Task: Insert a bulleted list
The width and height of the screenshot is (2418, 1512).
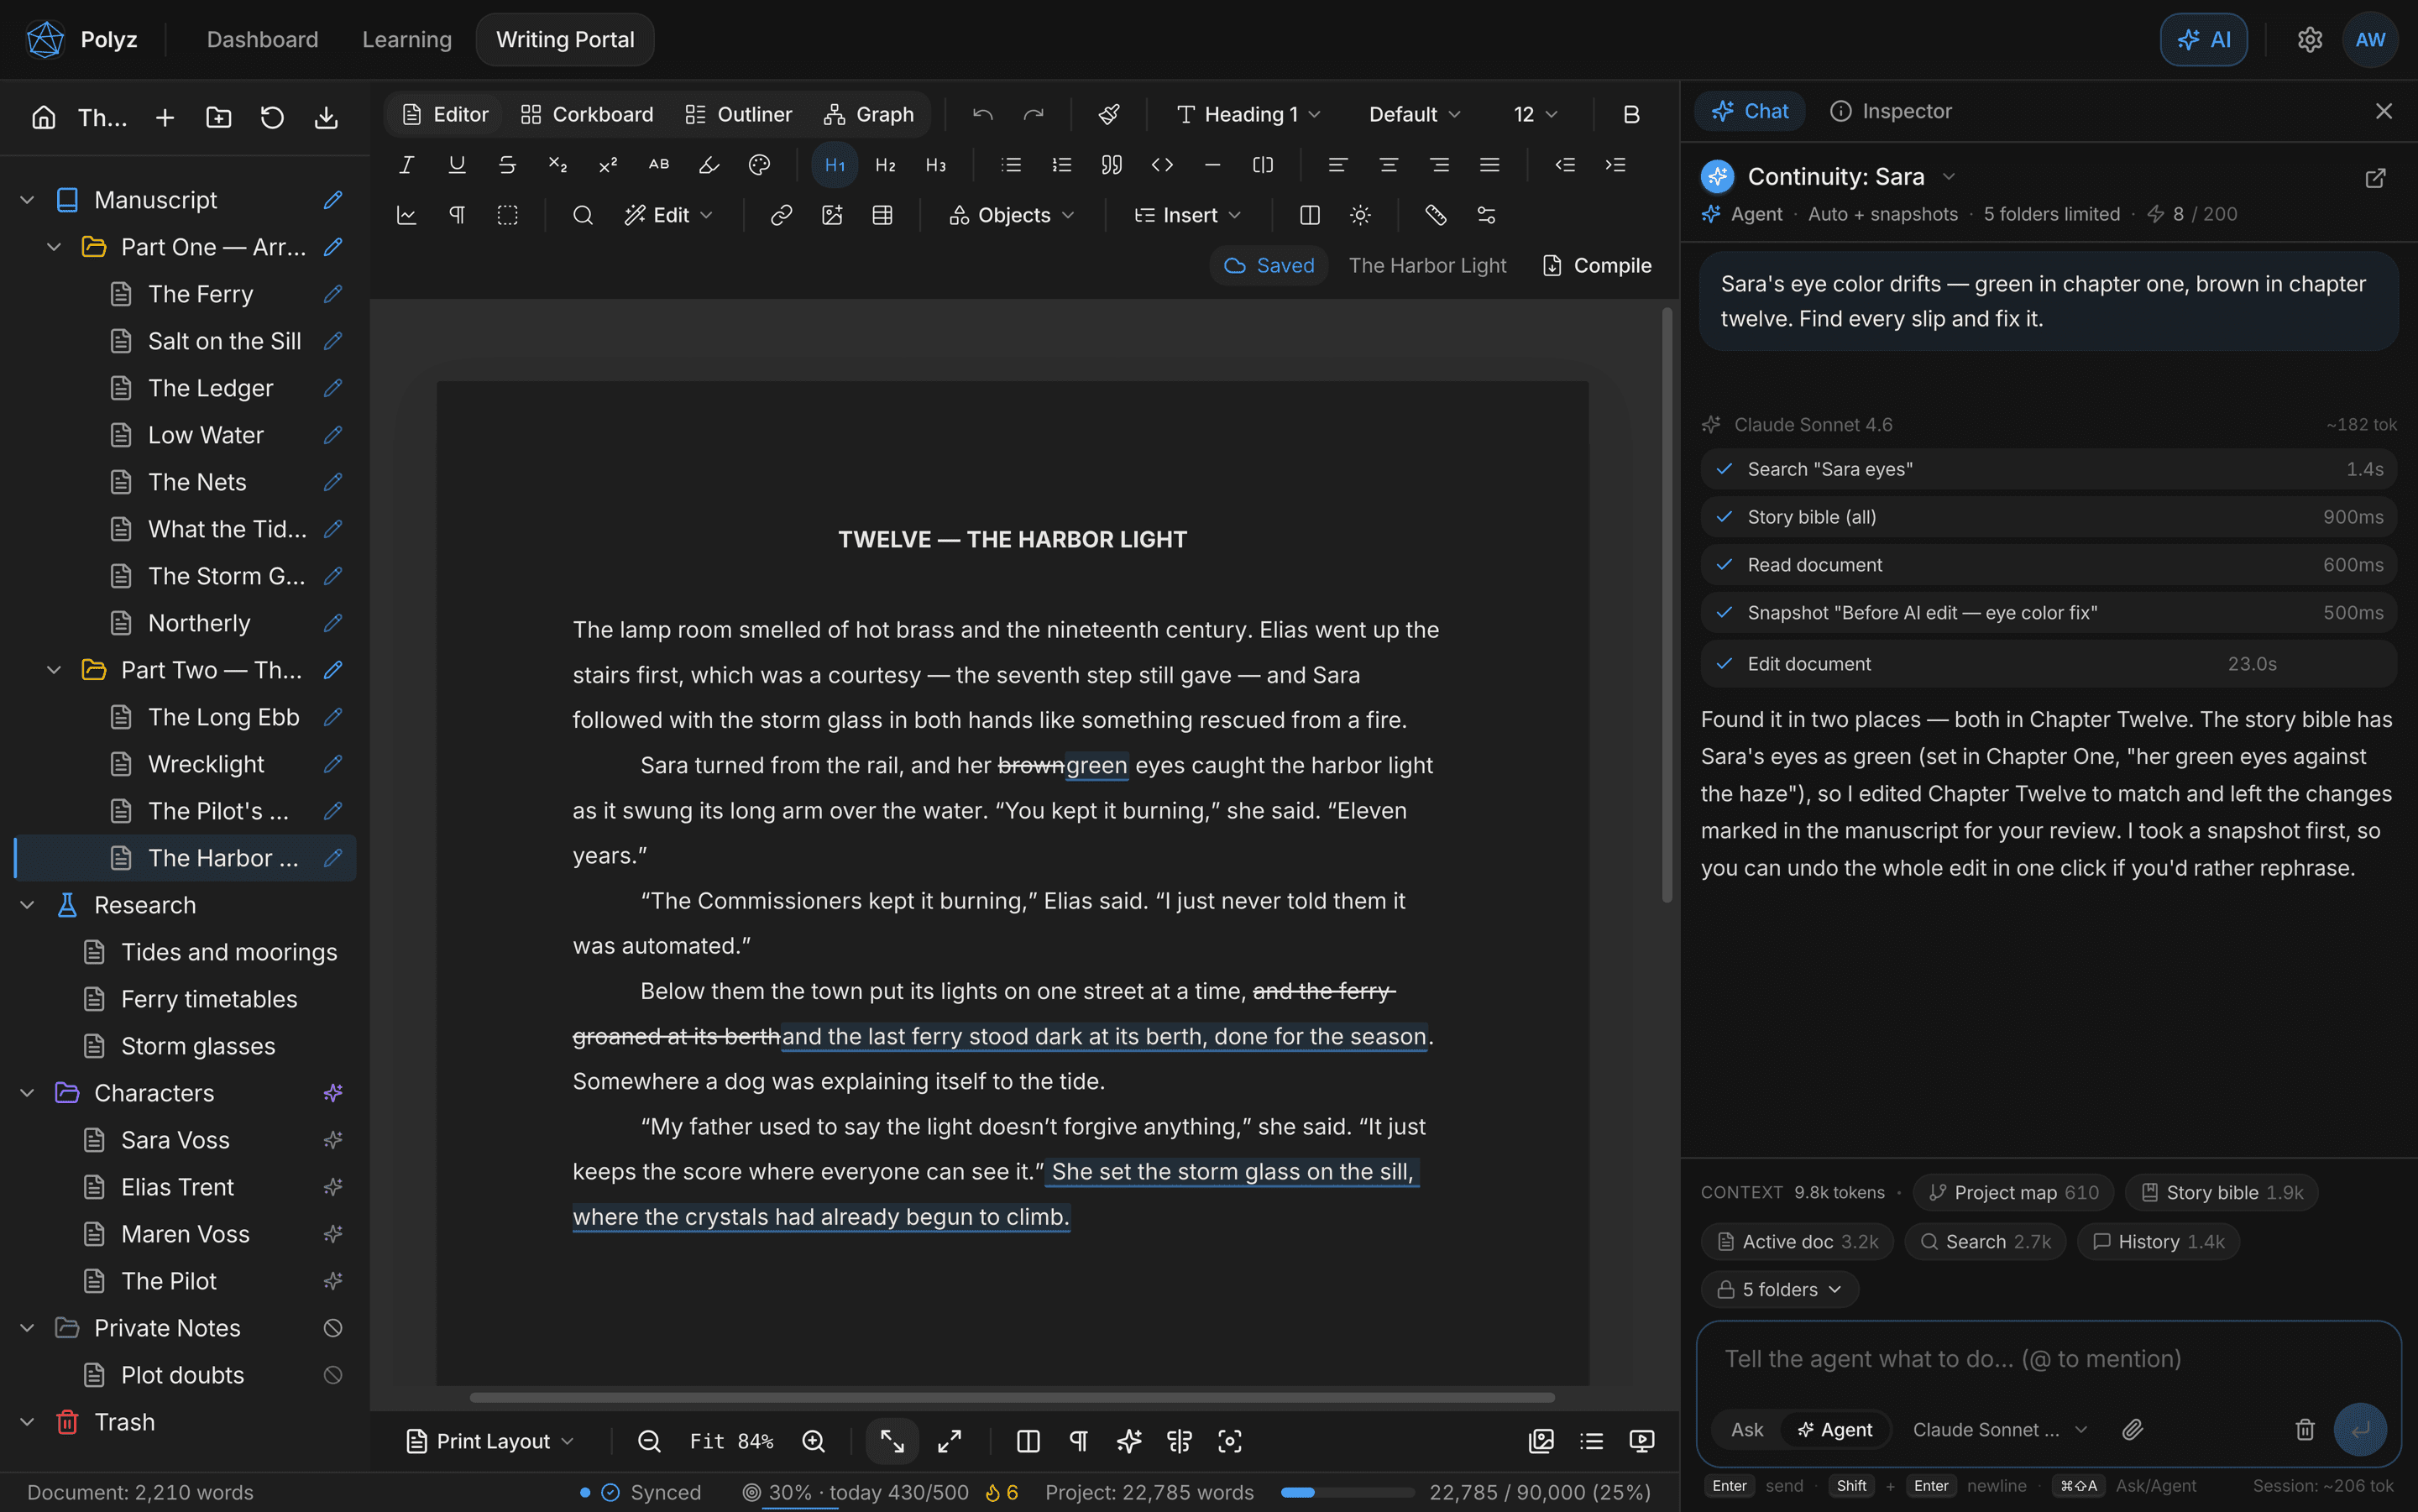Action: [x=1012, y=165]
